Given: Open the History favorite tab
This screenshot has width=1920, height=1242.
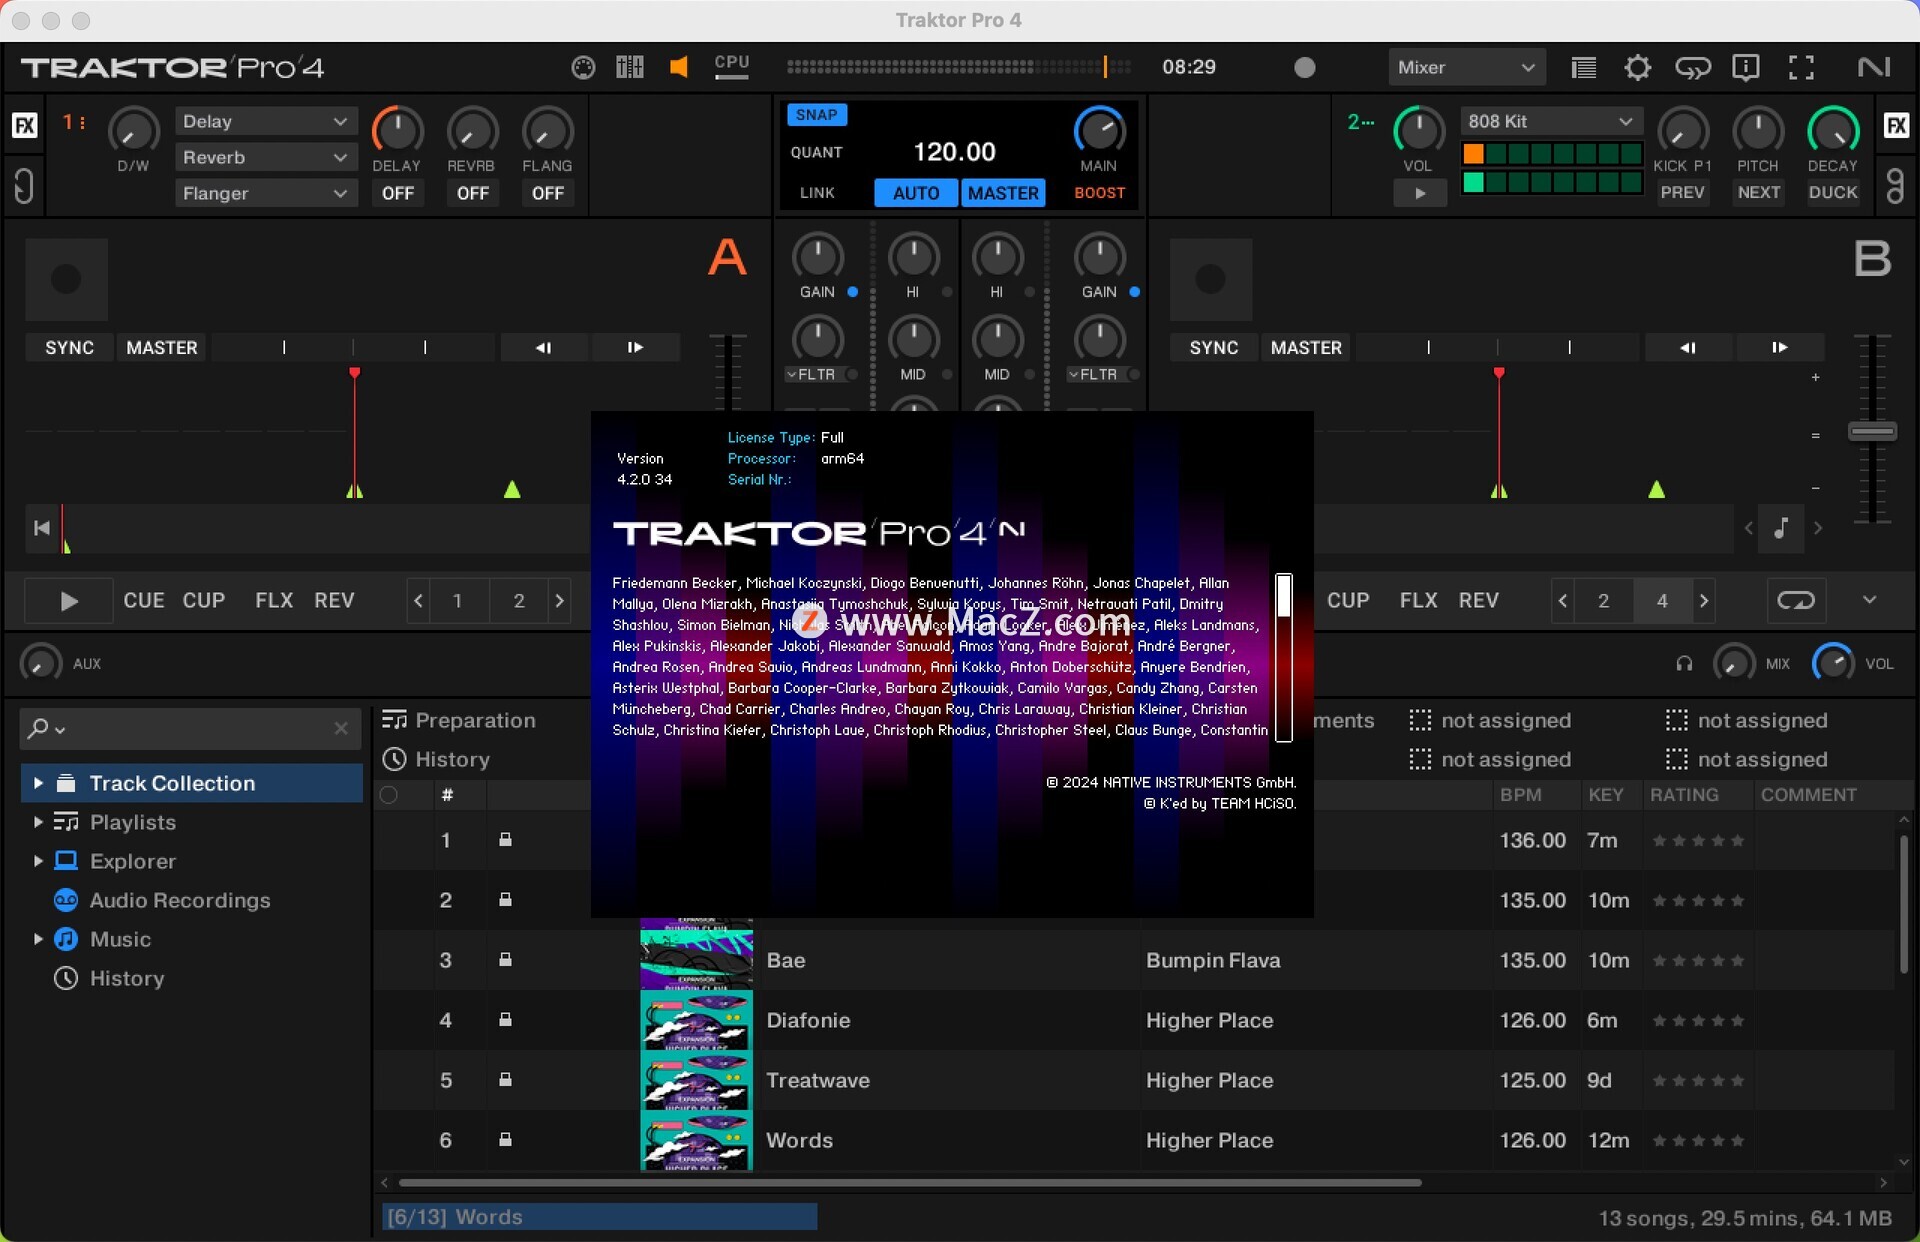Looking at the screenshot, I should [x=436, y=759].
